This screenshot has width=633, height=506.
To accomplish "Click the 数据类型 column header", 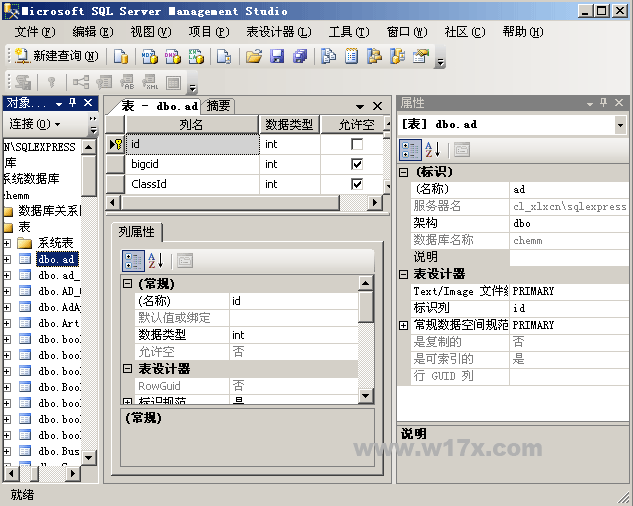I will (289, 125).
